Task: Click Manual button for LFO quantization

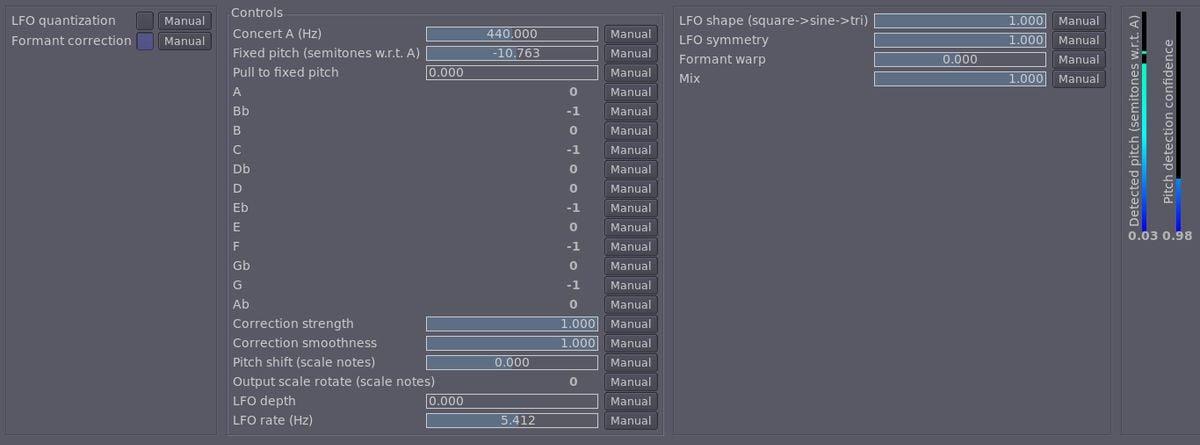Action: [184, 21]
